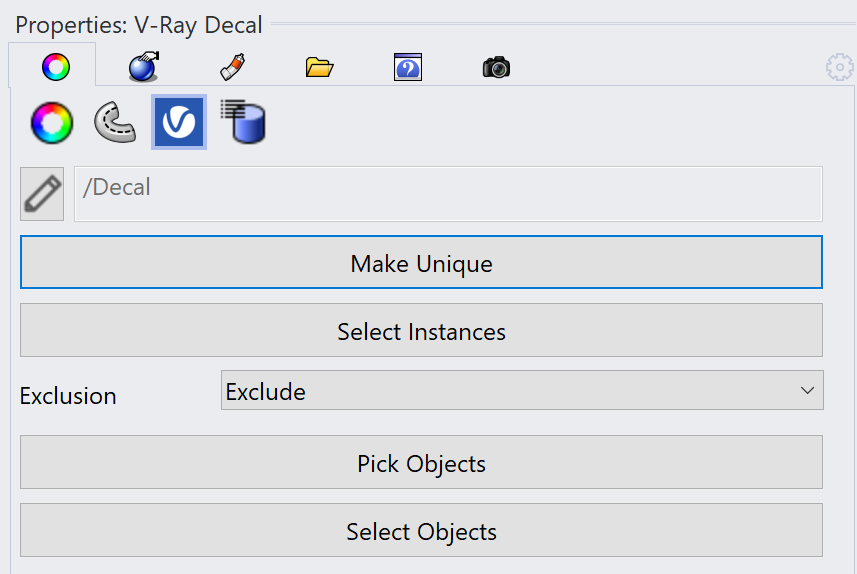This screenshot has width=857, height=574.
Task: Expand the Exclude dropdown chevron arrow
Action: [x=807, y=390]
